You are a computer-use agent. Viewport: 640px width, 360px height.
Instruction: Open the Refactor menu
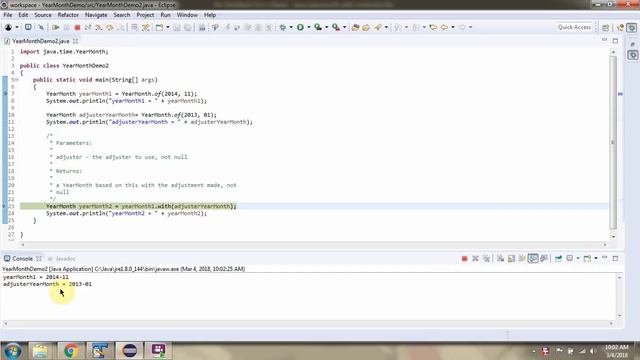(x=68, y=15)
